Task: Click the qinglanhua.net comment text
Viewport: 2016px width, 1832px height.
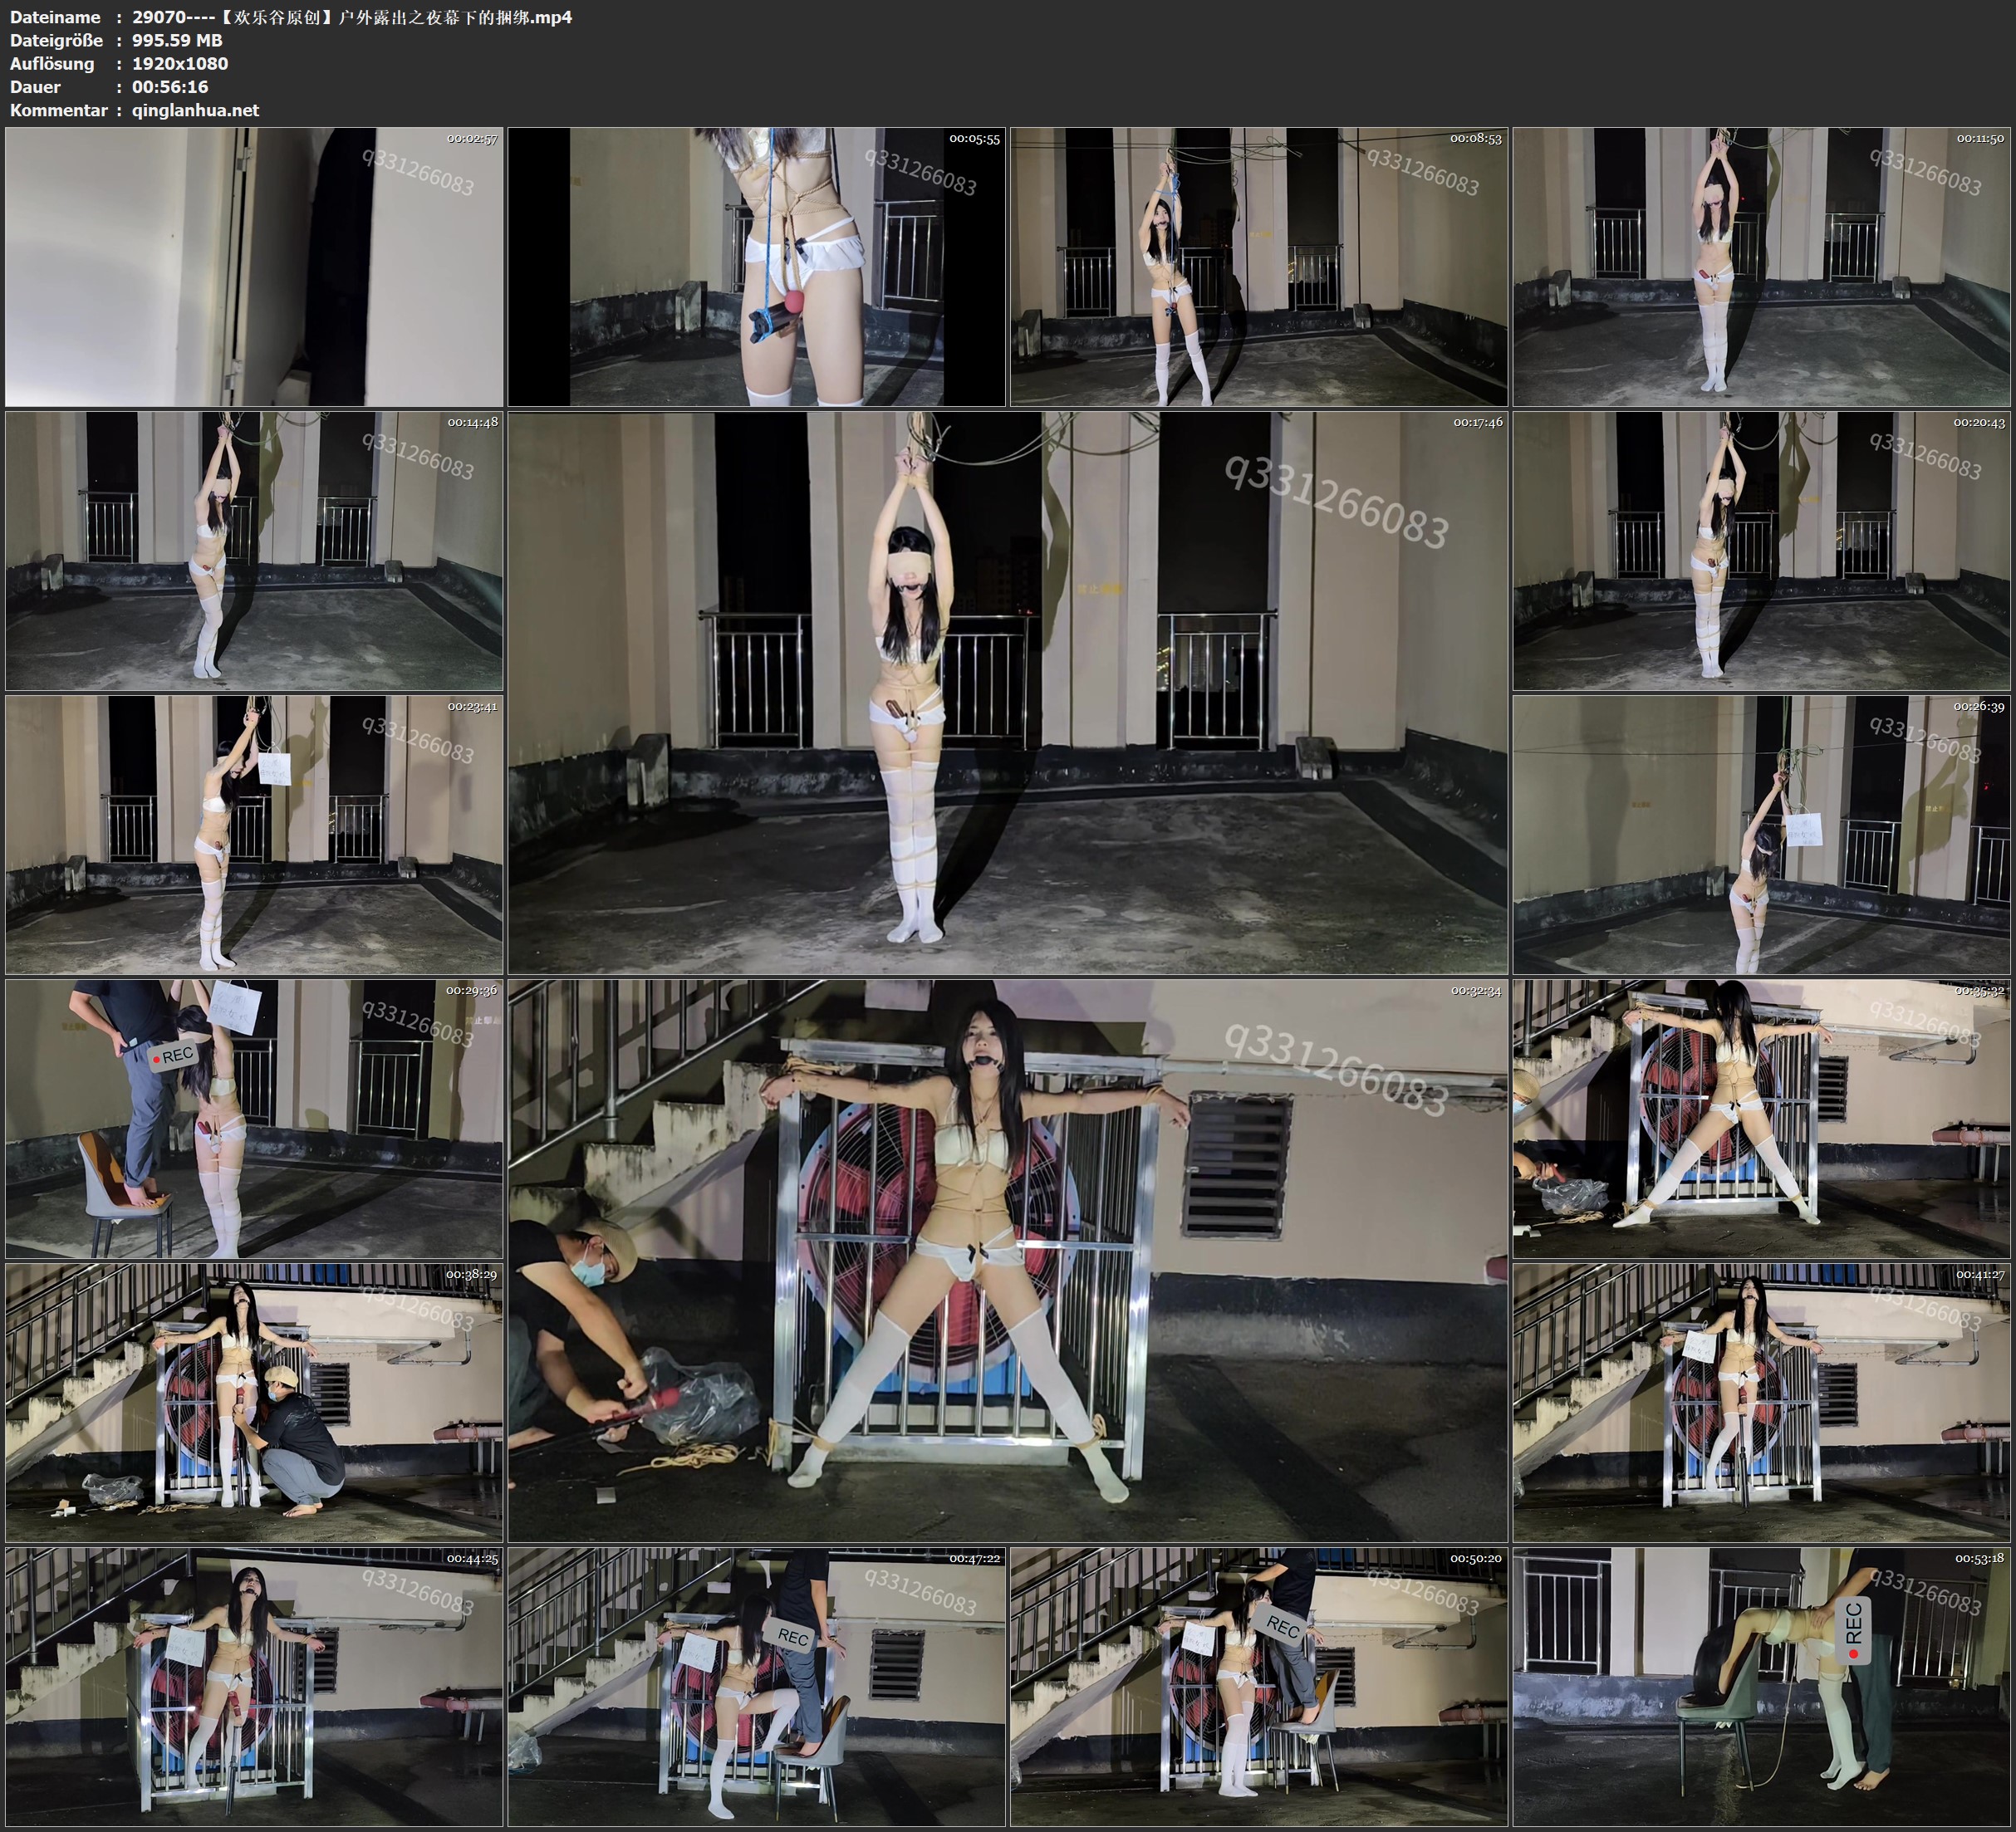Action: [x=195, y=110]
